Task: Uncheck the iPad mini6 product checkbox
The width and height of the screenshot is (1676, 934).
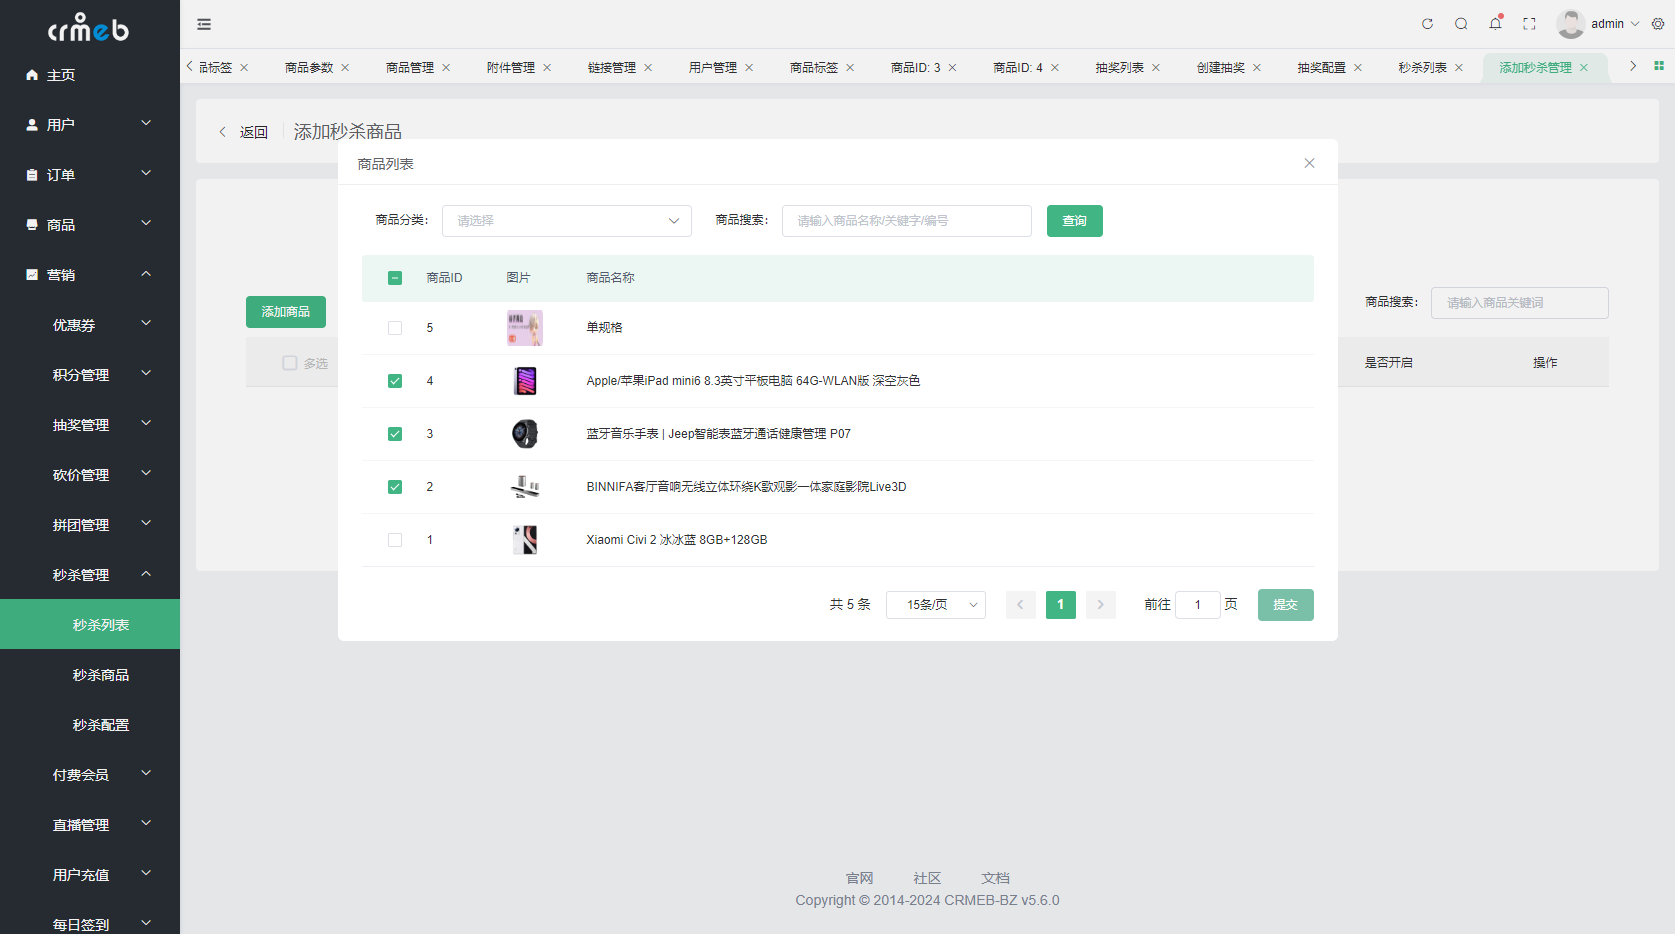Action: pyautogui.click(x=395, y=381)
